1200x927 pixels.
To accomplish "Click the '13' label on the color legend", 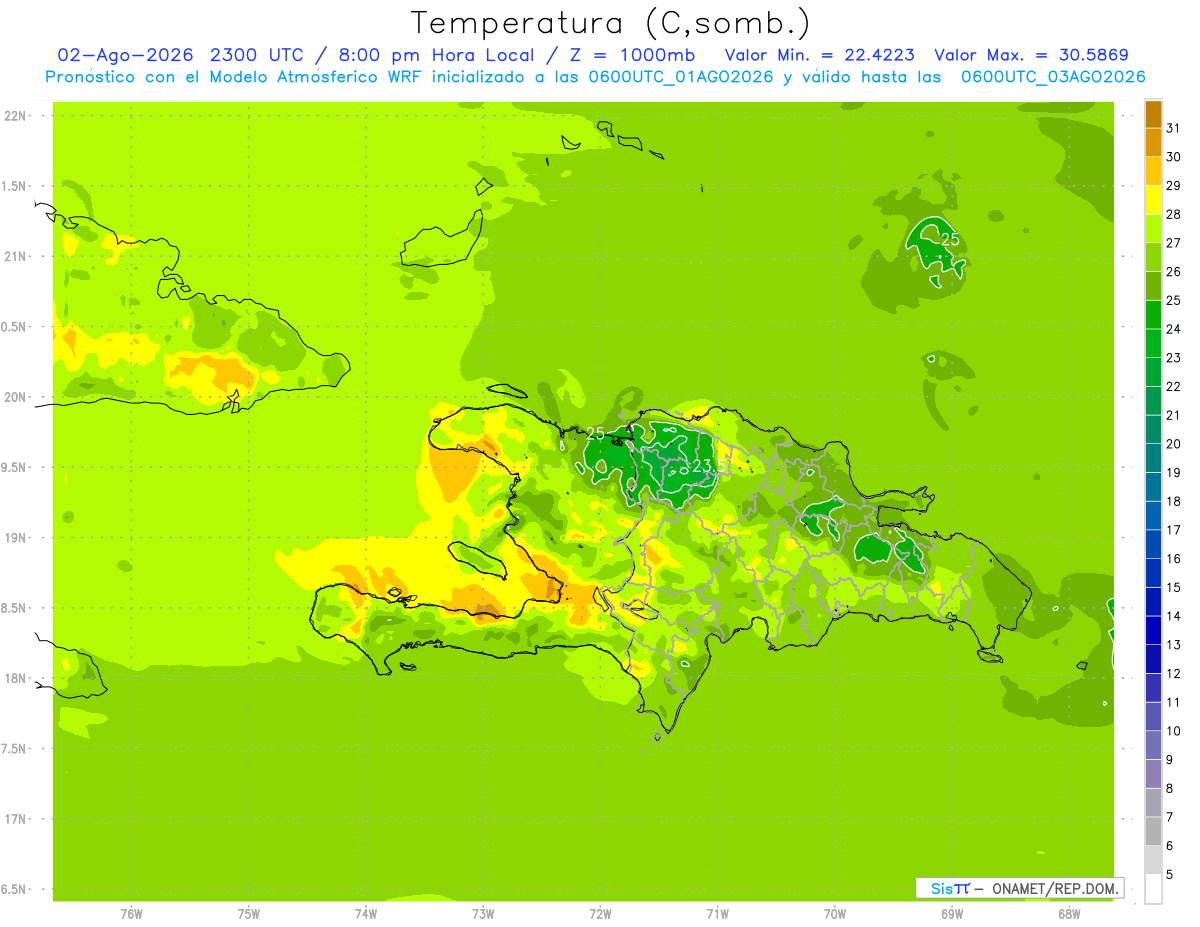I will pyautogui.click(x=1174, y=645).
